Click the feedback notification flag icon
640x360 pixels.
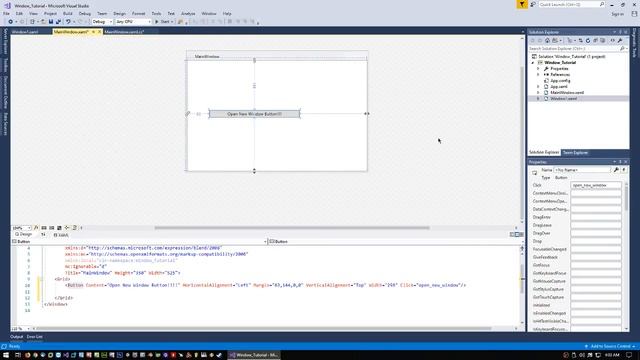[522, 4]
